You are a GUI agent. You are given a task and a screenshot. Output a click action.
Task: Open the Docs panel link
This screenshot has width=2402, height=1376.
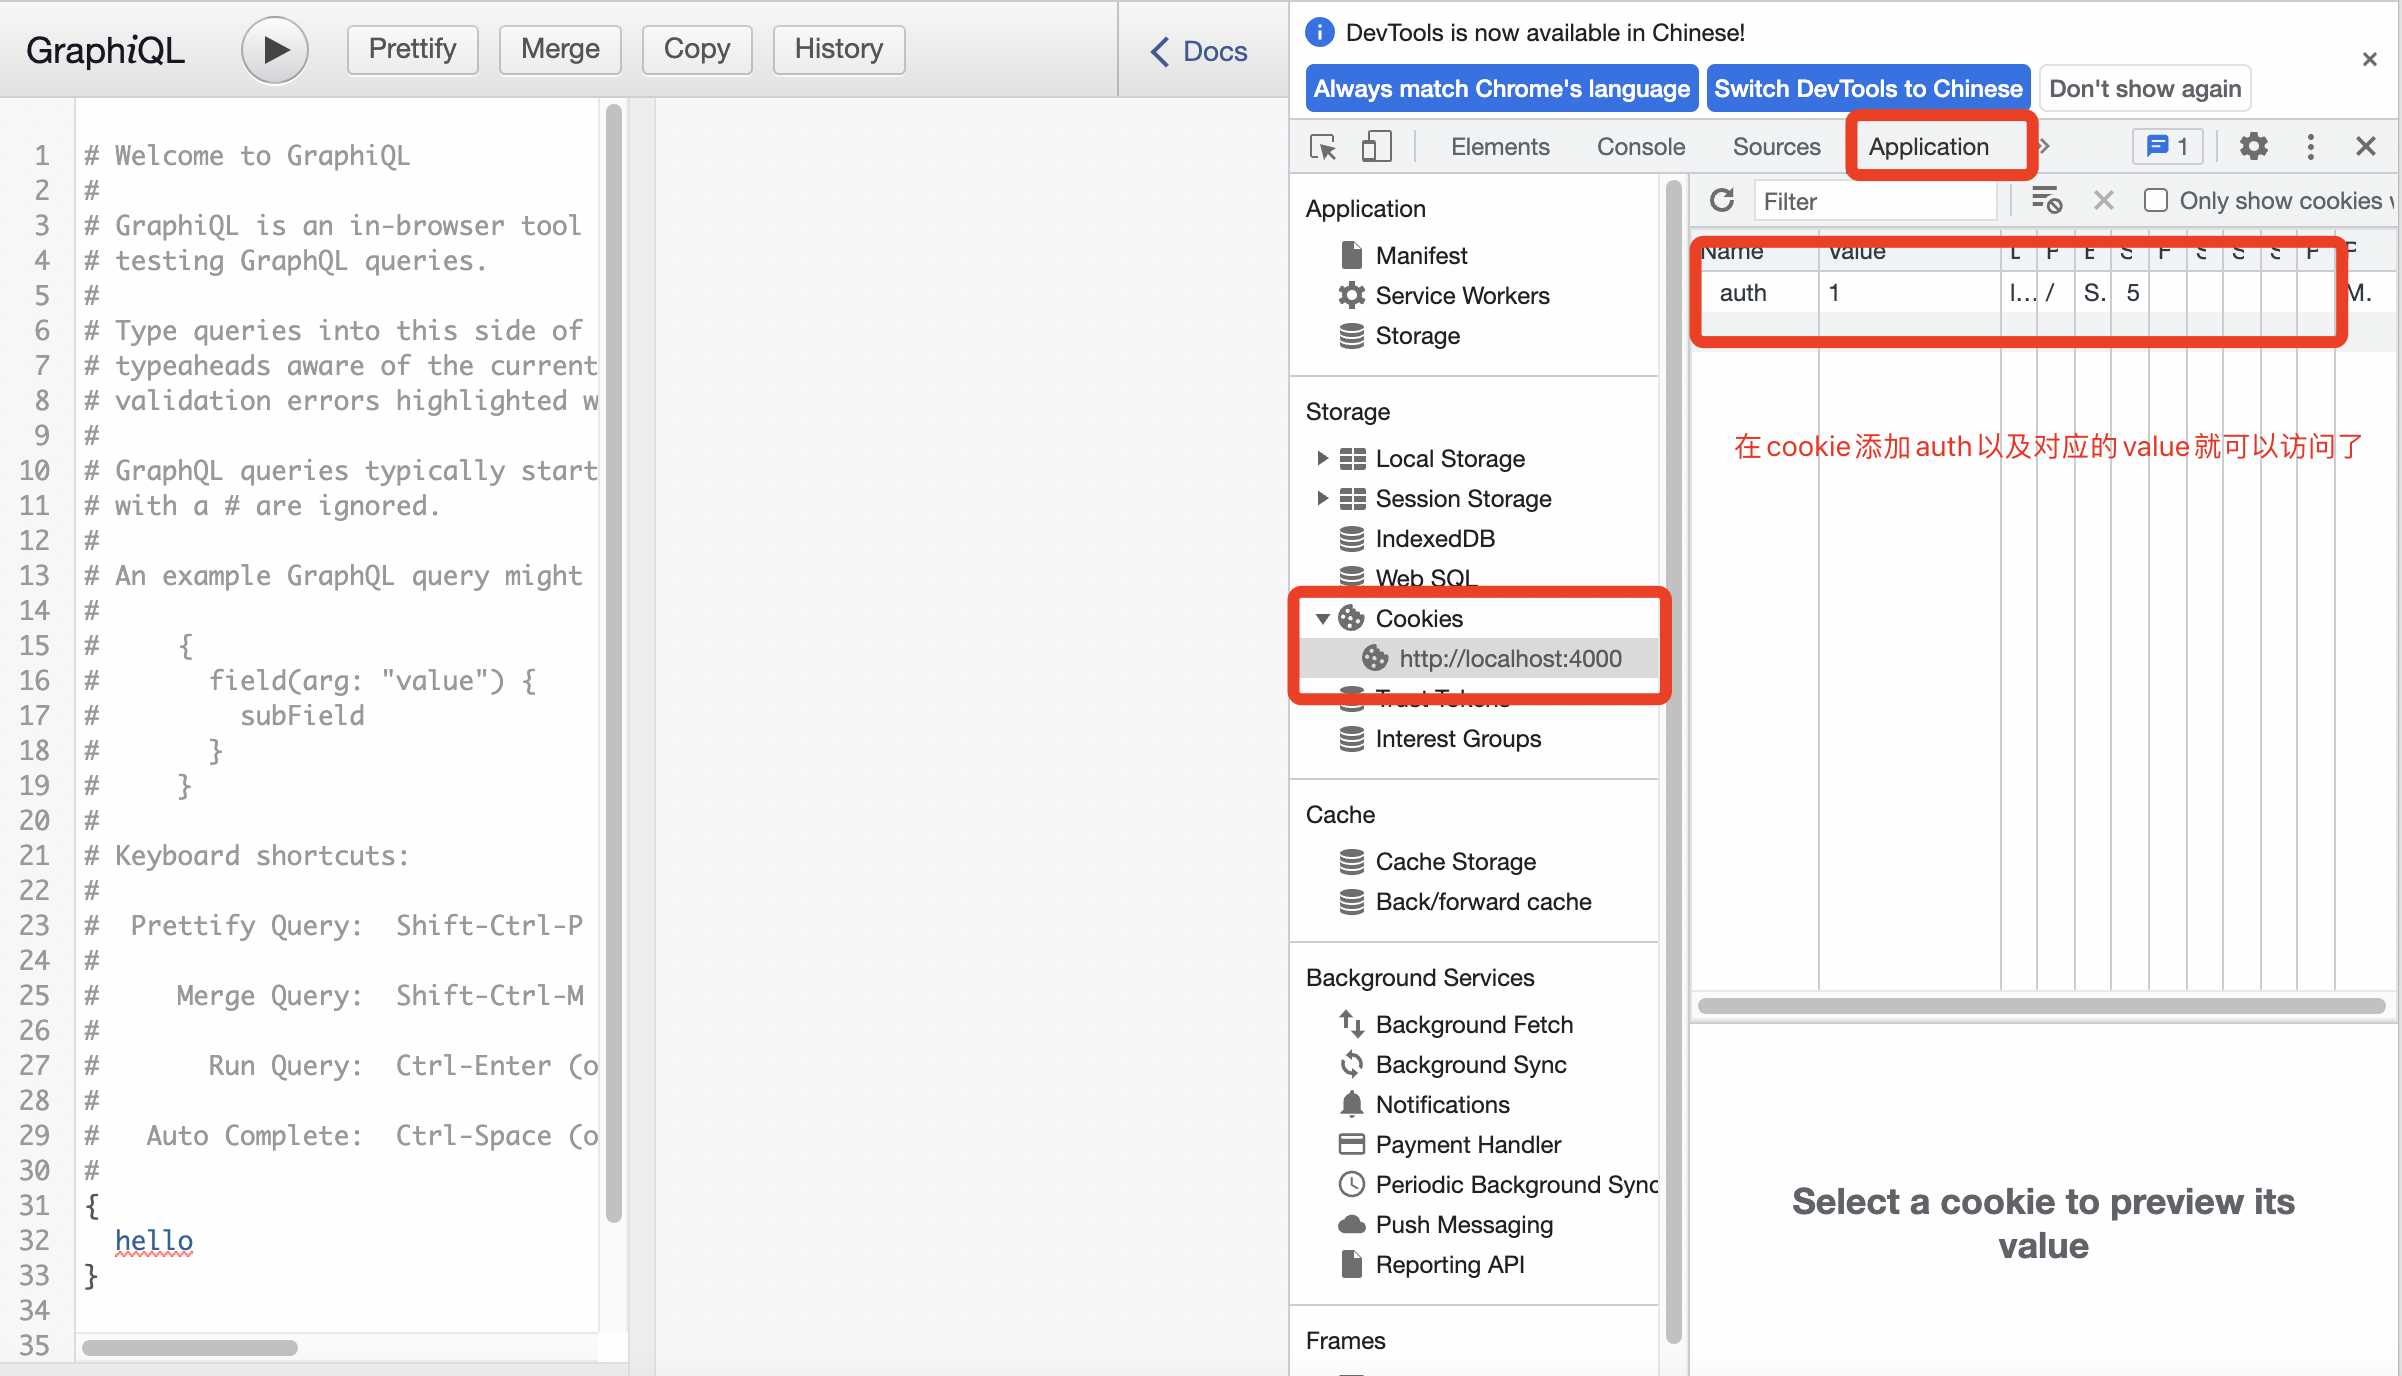pyautogui.click(x=1199, y=52)
